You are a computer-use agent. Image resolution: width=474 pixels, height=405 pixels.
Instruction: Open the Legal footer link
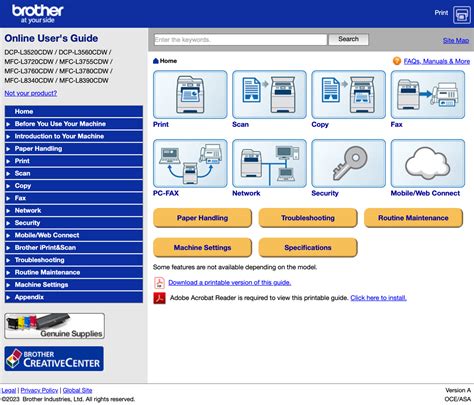(8, 390)
